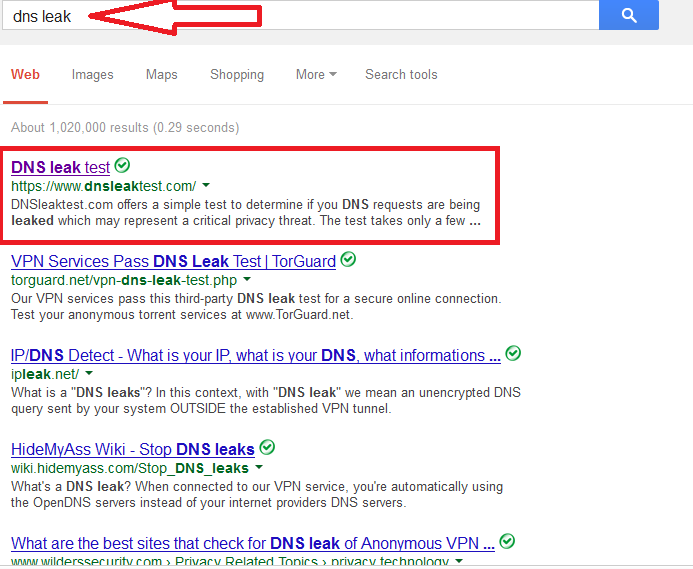Expand arrow beside wiki.hidemyass.com URL

(x=259, y=467)
